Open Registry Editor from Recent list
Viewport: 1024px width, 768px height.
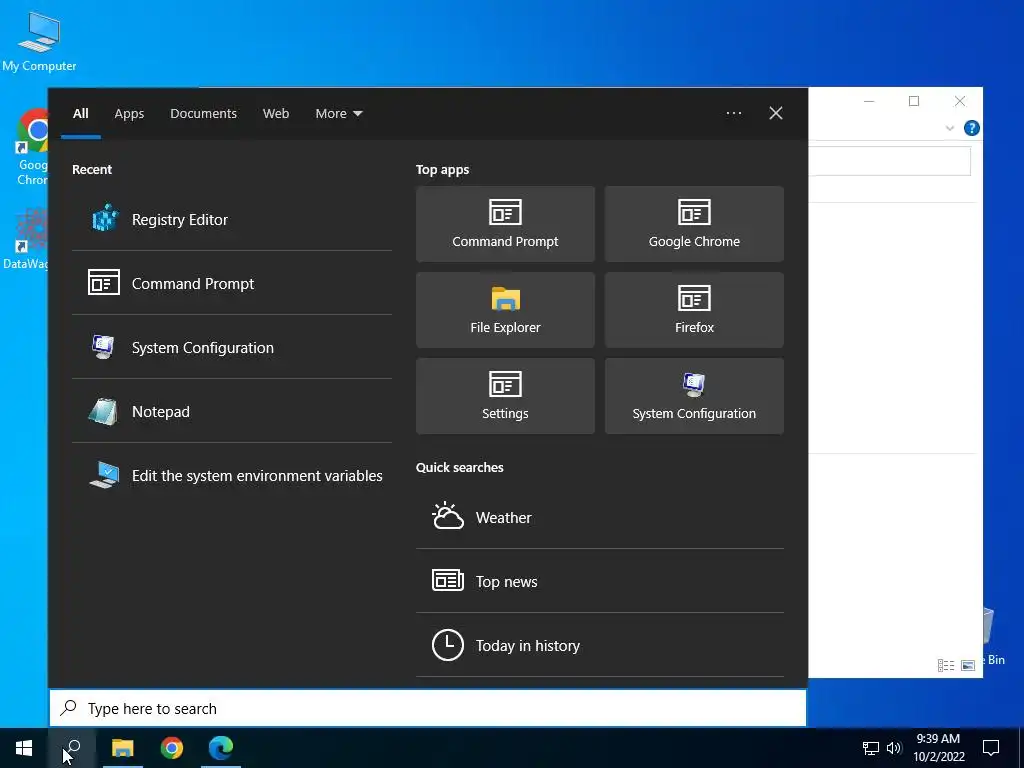pyautogui.click(x=232, y=219)
